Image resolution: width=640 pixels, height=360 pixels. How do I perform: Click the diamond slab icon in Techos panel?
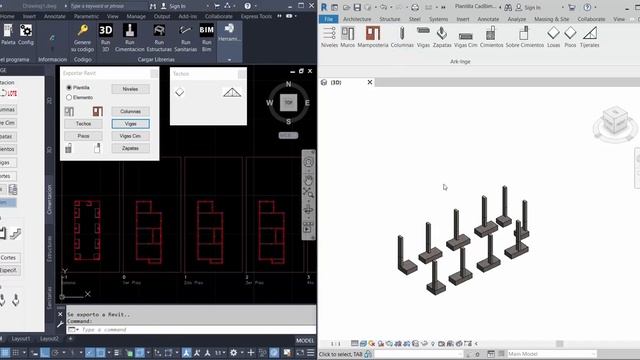tap(180, 92)
